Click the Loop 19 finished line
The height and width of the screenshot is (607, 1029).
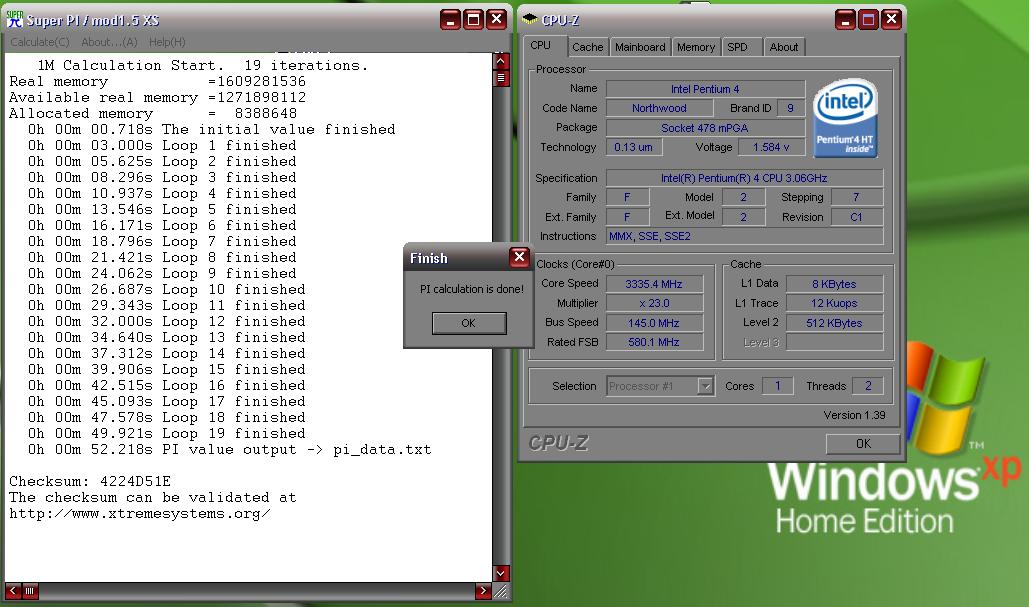pyautogui.click(x=166, y=434)
